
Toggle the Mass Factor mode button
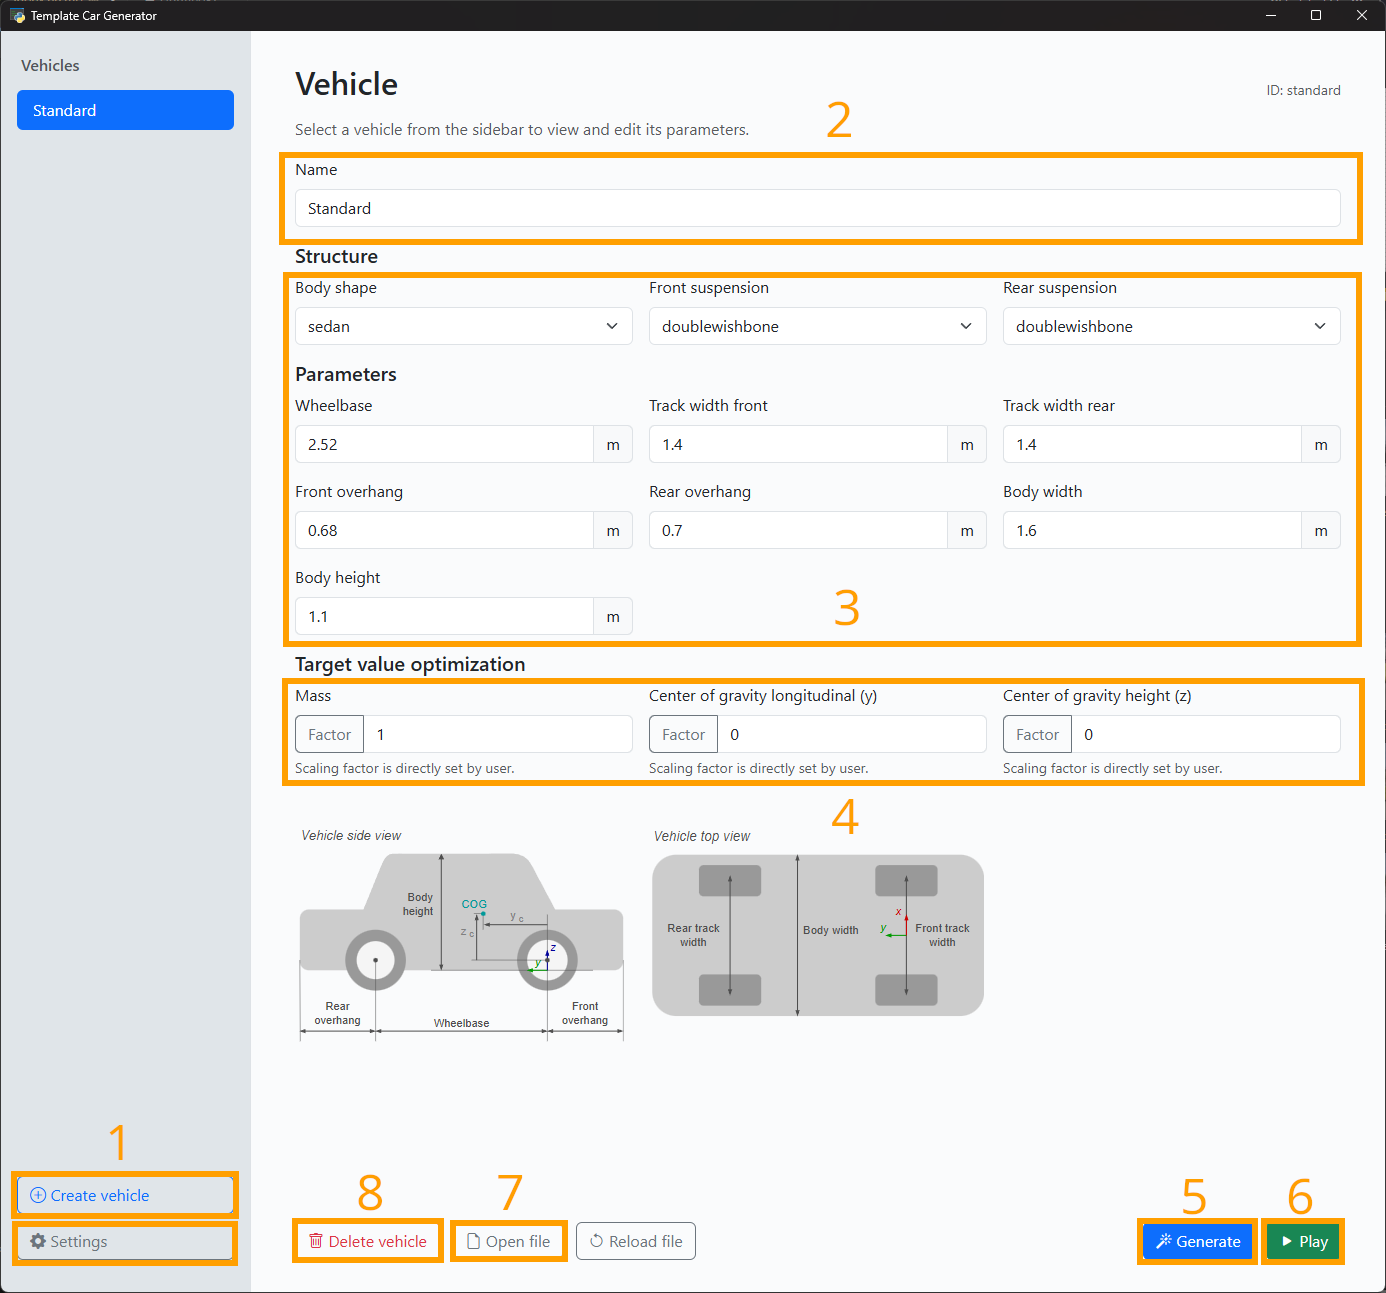pos(329,734)
